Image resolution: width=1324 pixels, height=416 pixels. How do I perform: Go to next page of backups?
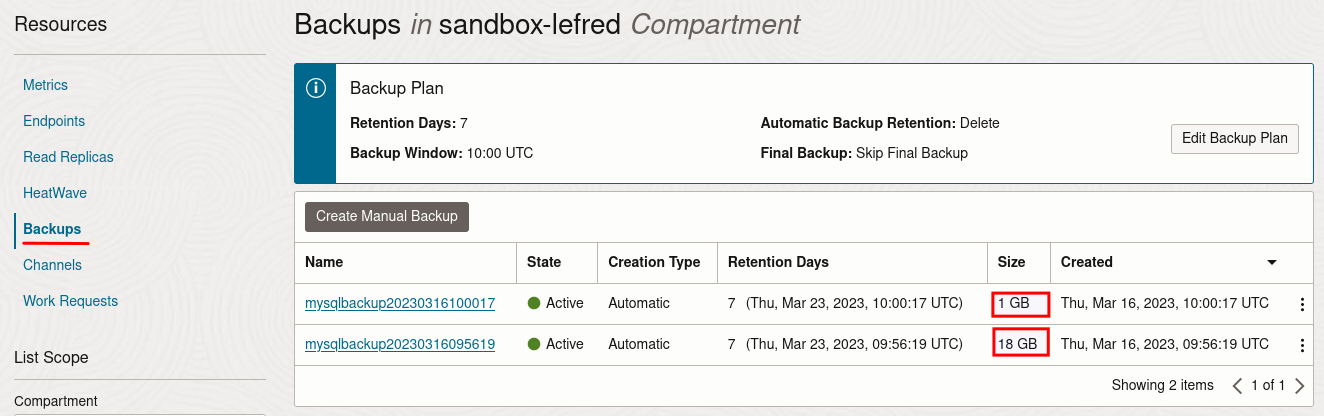point(1299,386)
